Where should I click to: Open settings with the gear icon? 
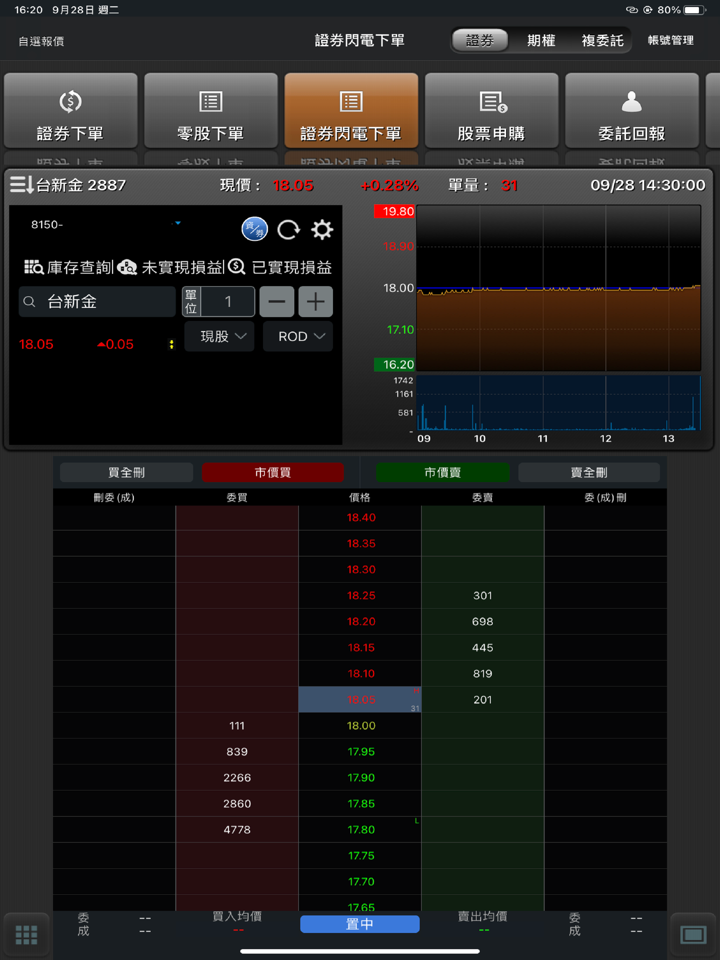tap(321, 230)
